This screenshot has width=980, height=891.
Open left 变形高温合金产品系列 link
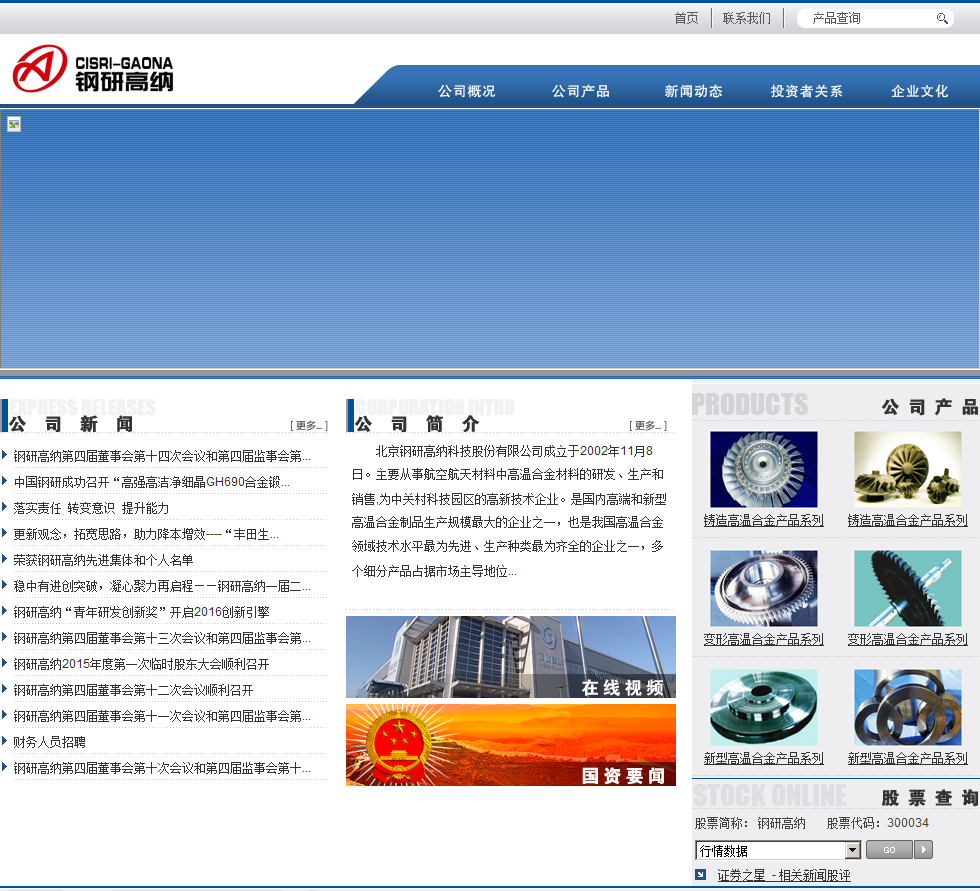coord(764,639)
